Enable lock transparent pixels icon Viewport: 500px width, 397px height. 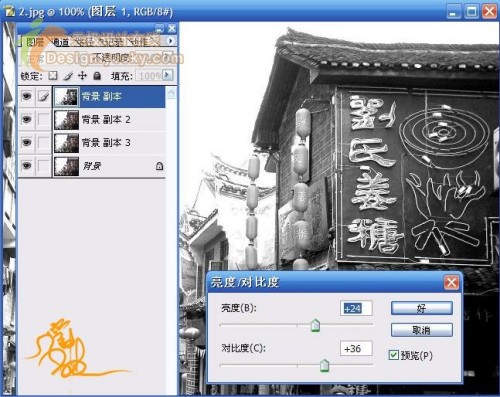point(53,76)
